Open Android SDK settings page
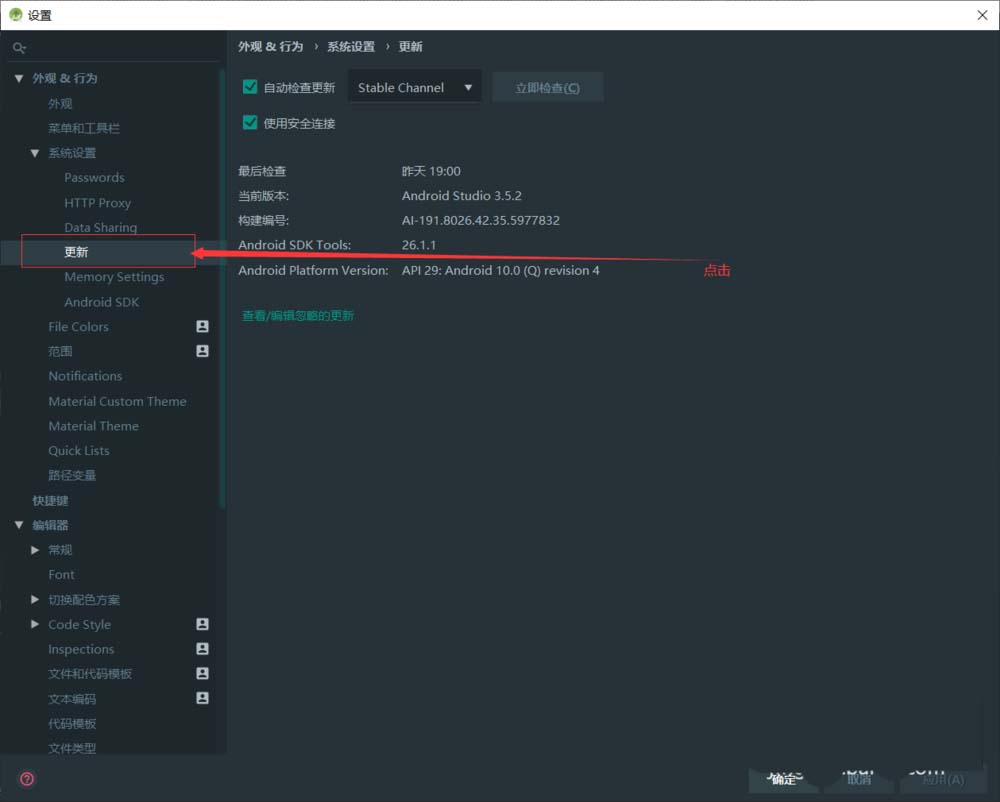Screen dimensions: 1000x802 101,302
